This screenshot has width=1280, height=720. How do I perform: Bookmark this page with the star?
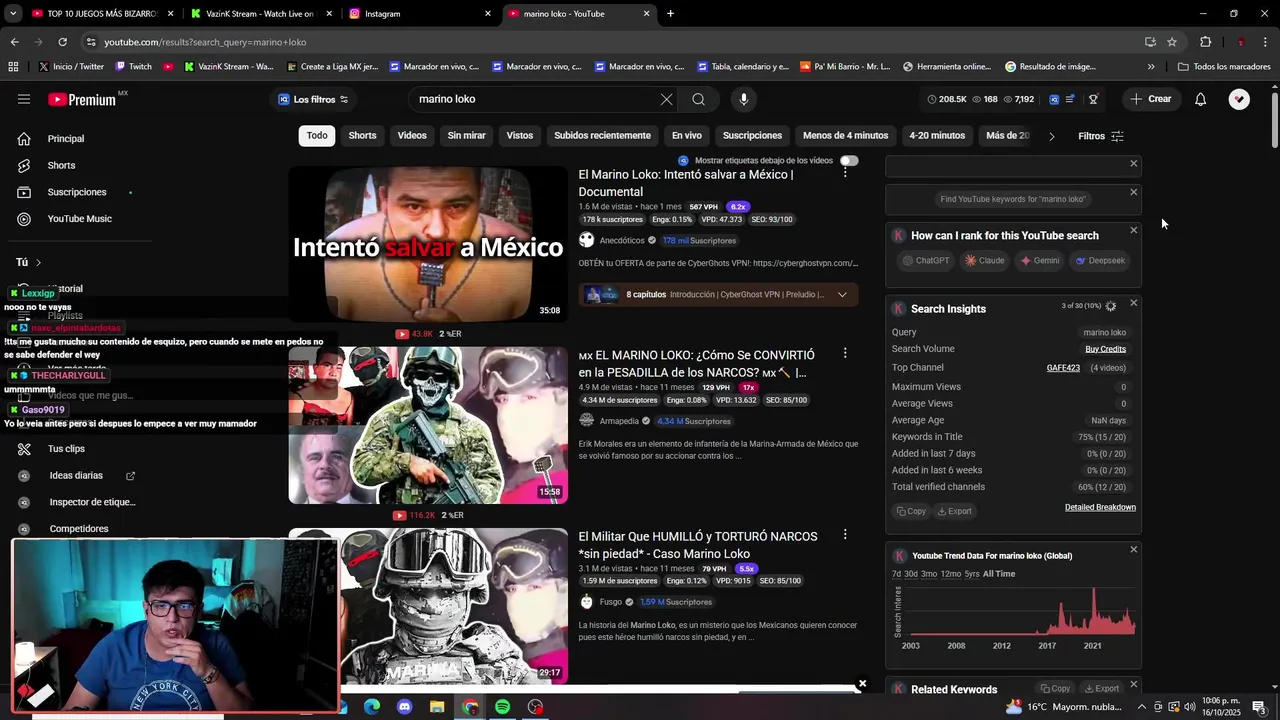coord(1172,42)
